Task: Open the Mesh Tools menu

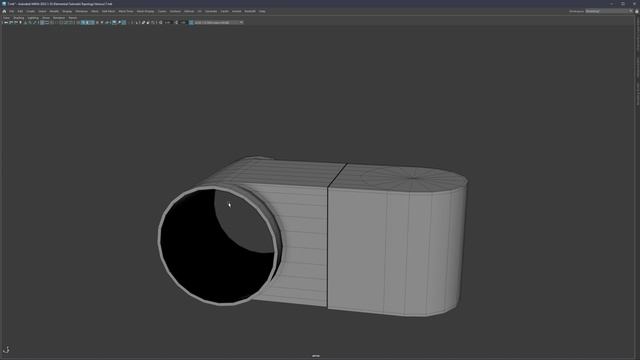Action: pos(126,11)
